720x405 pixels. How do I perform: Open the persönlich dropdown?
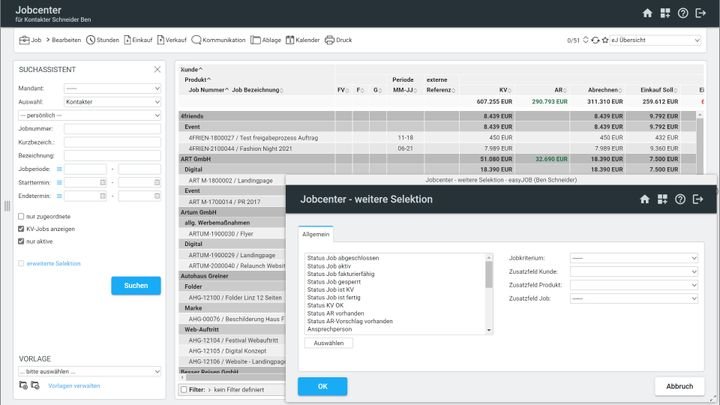coord(90,115)
